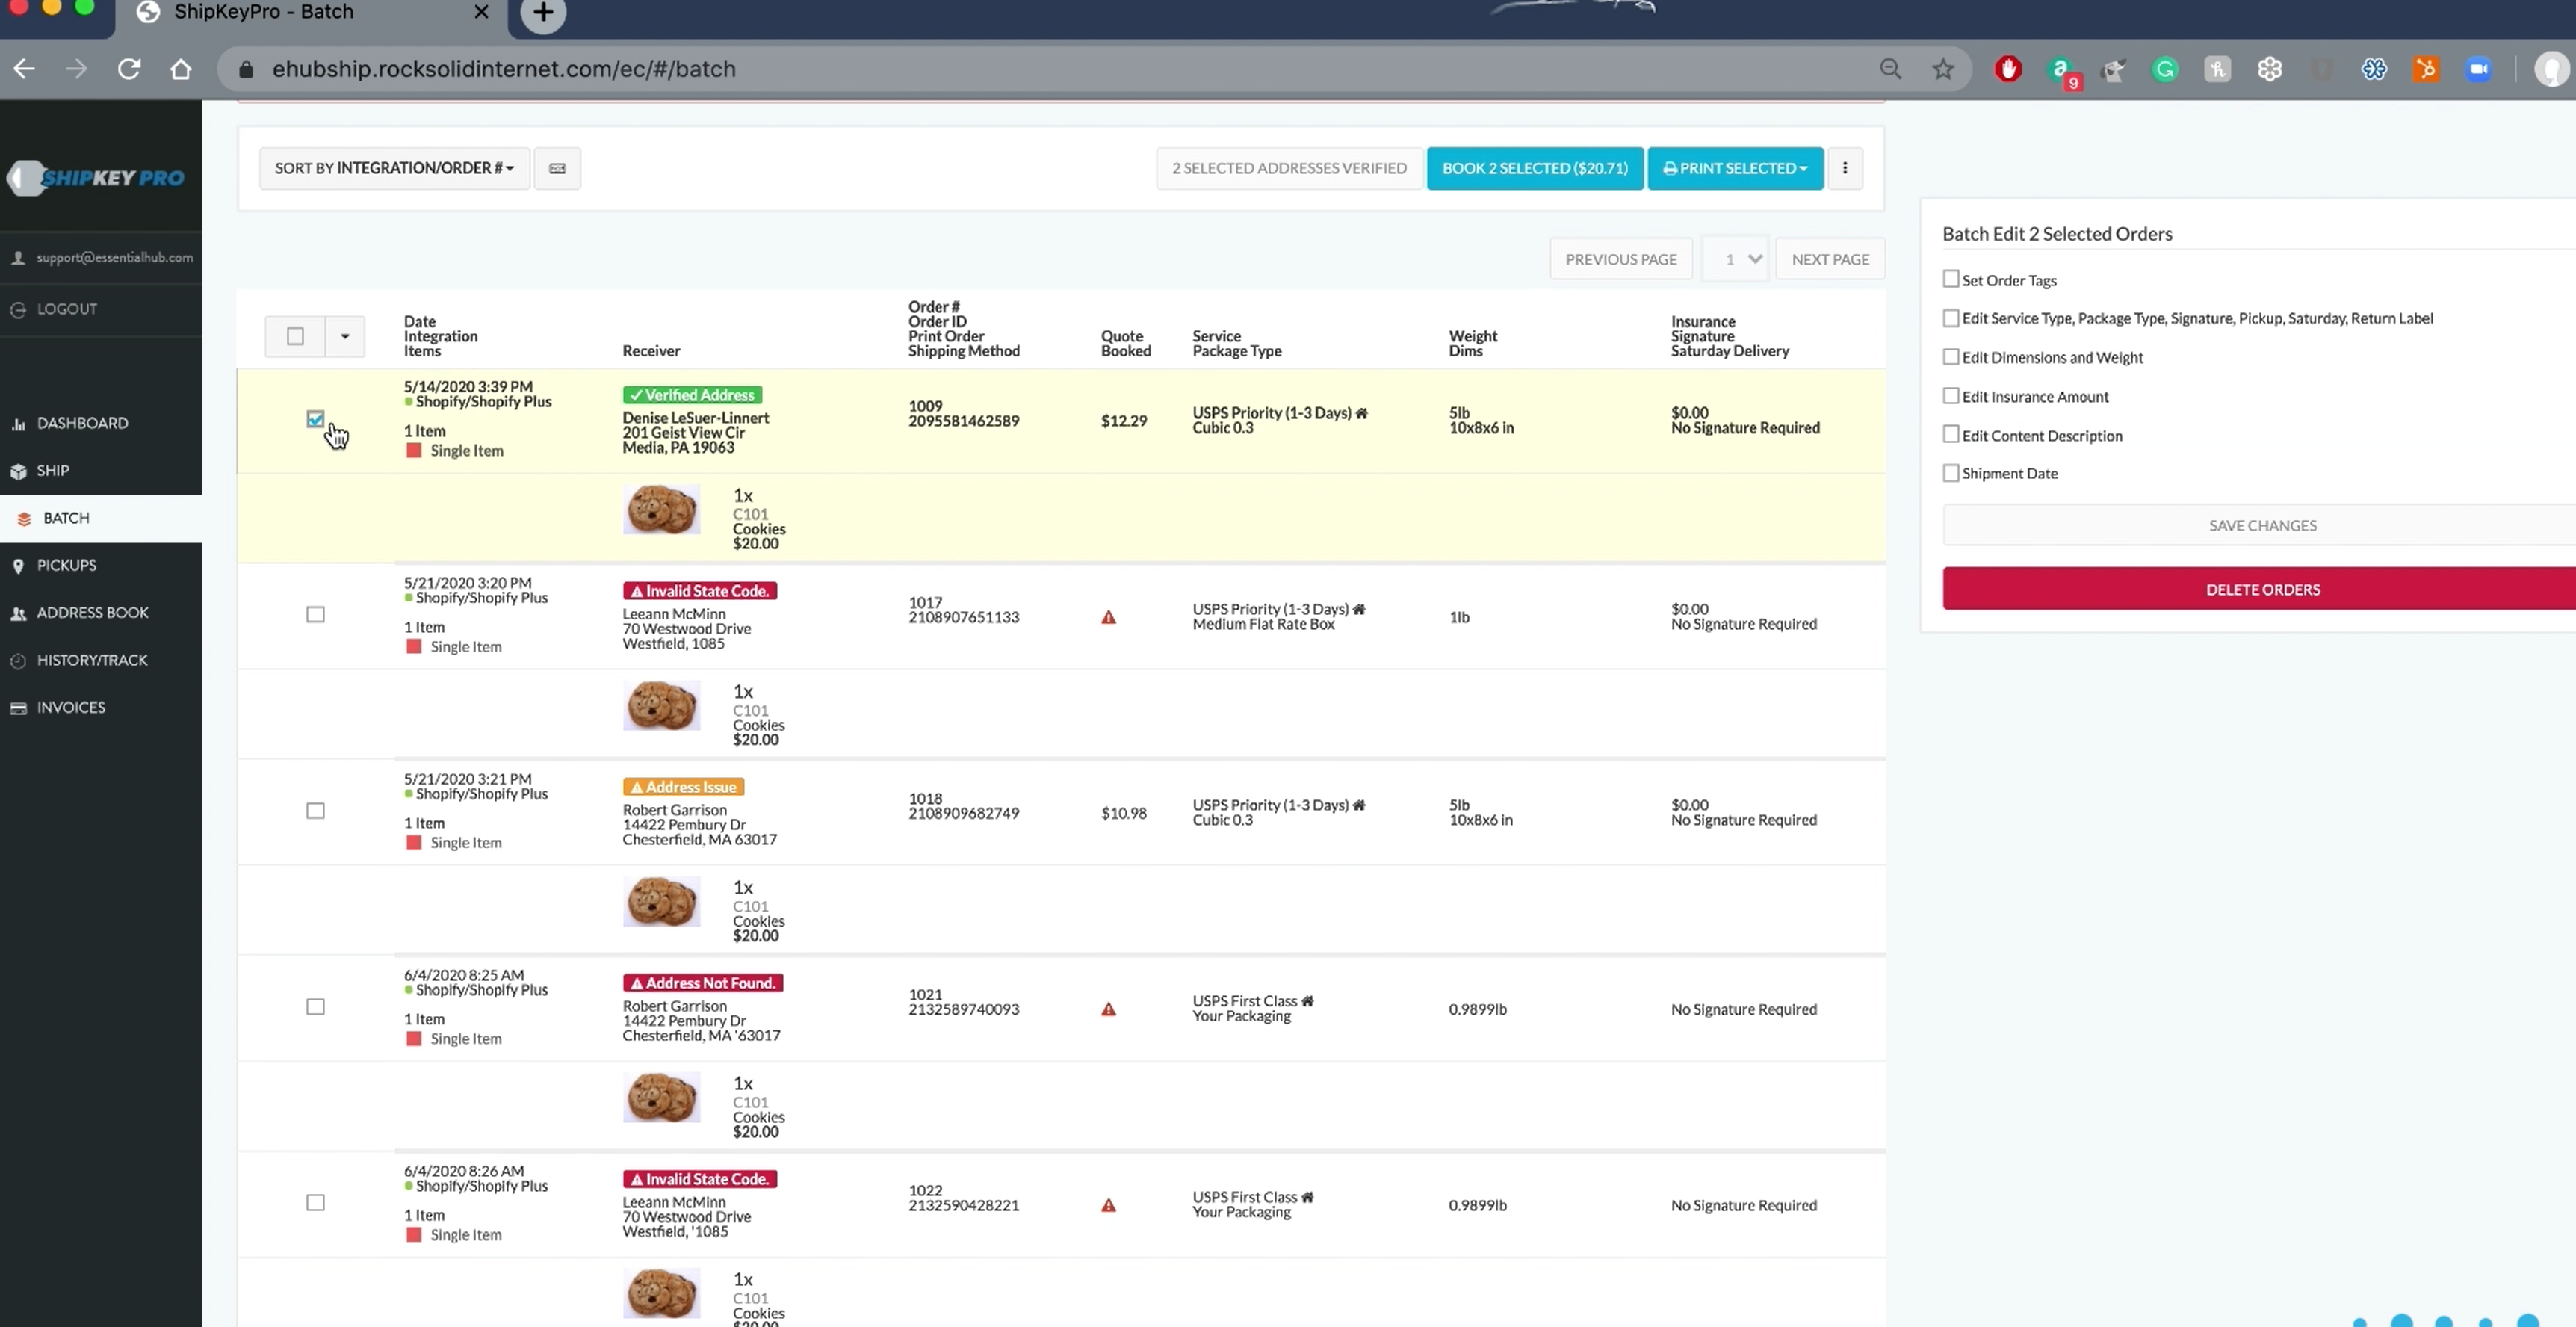This screenshot has width=2576, height=1327.
Task: Click Book 2 Selected ($20.71)
Action: (x=1535, y=168)
